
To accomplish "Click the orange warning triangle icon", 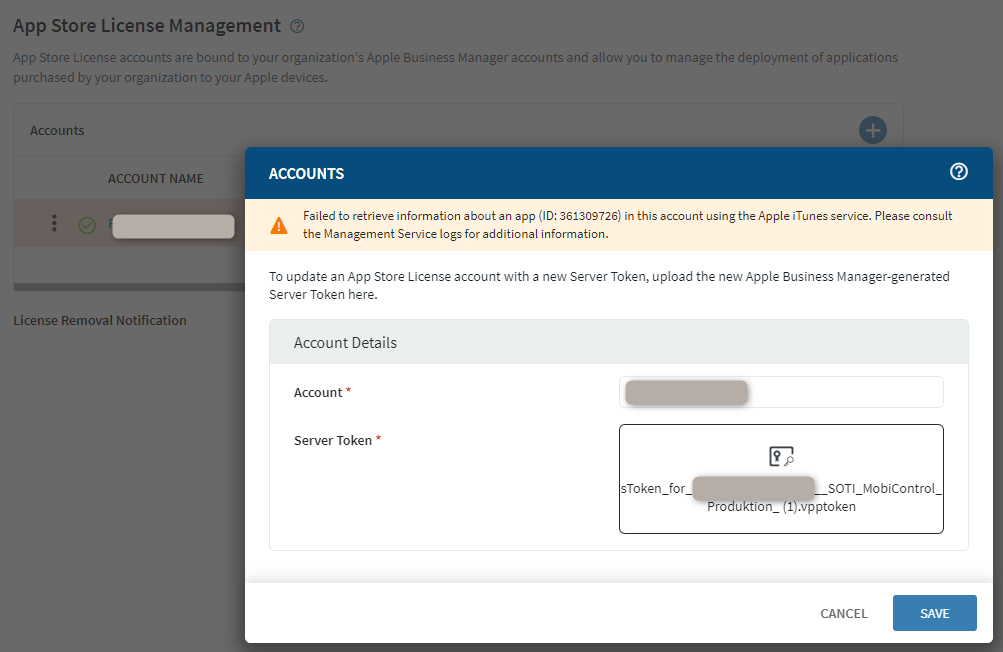I will point(279,225).
